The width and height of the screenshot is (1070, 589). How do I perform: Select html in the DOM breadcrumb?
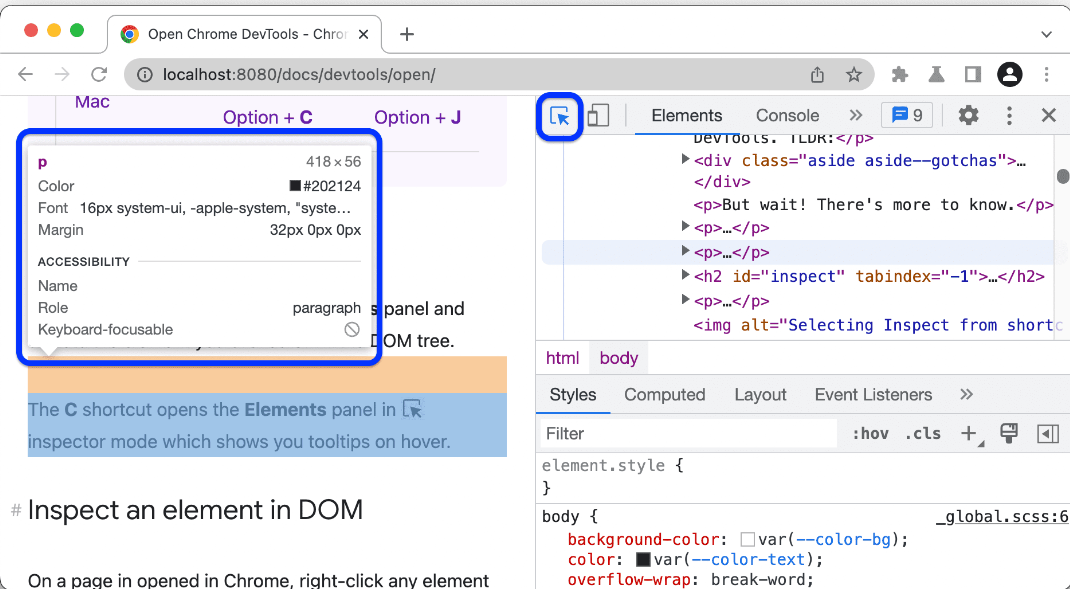[562, 358]
